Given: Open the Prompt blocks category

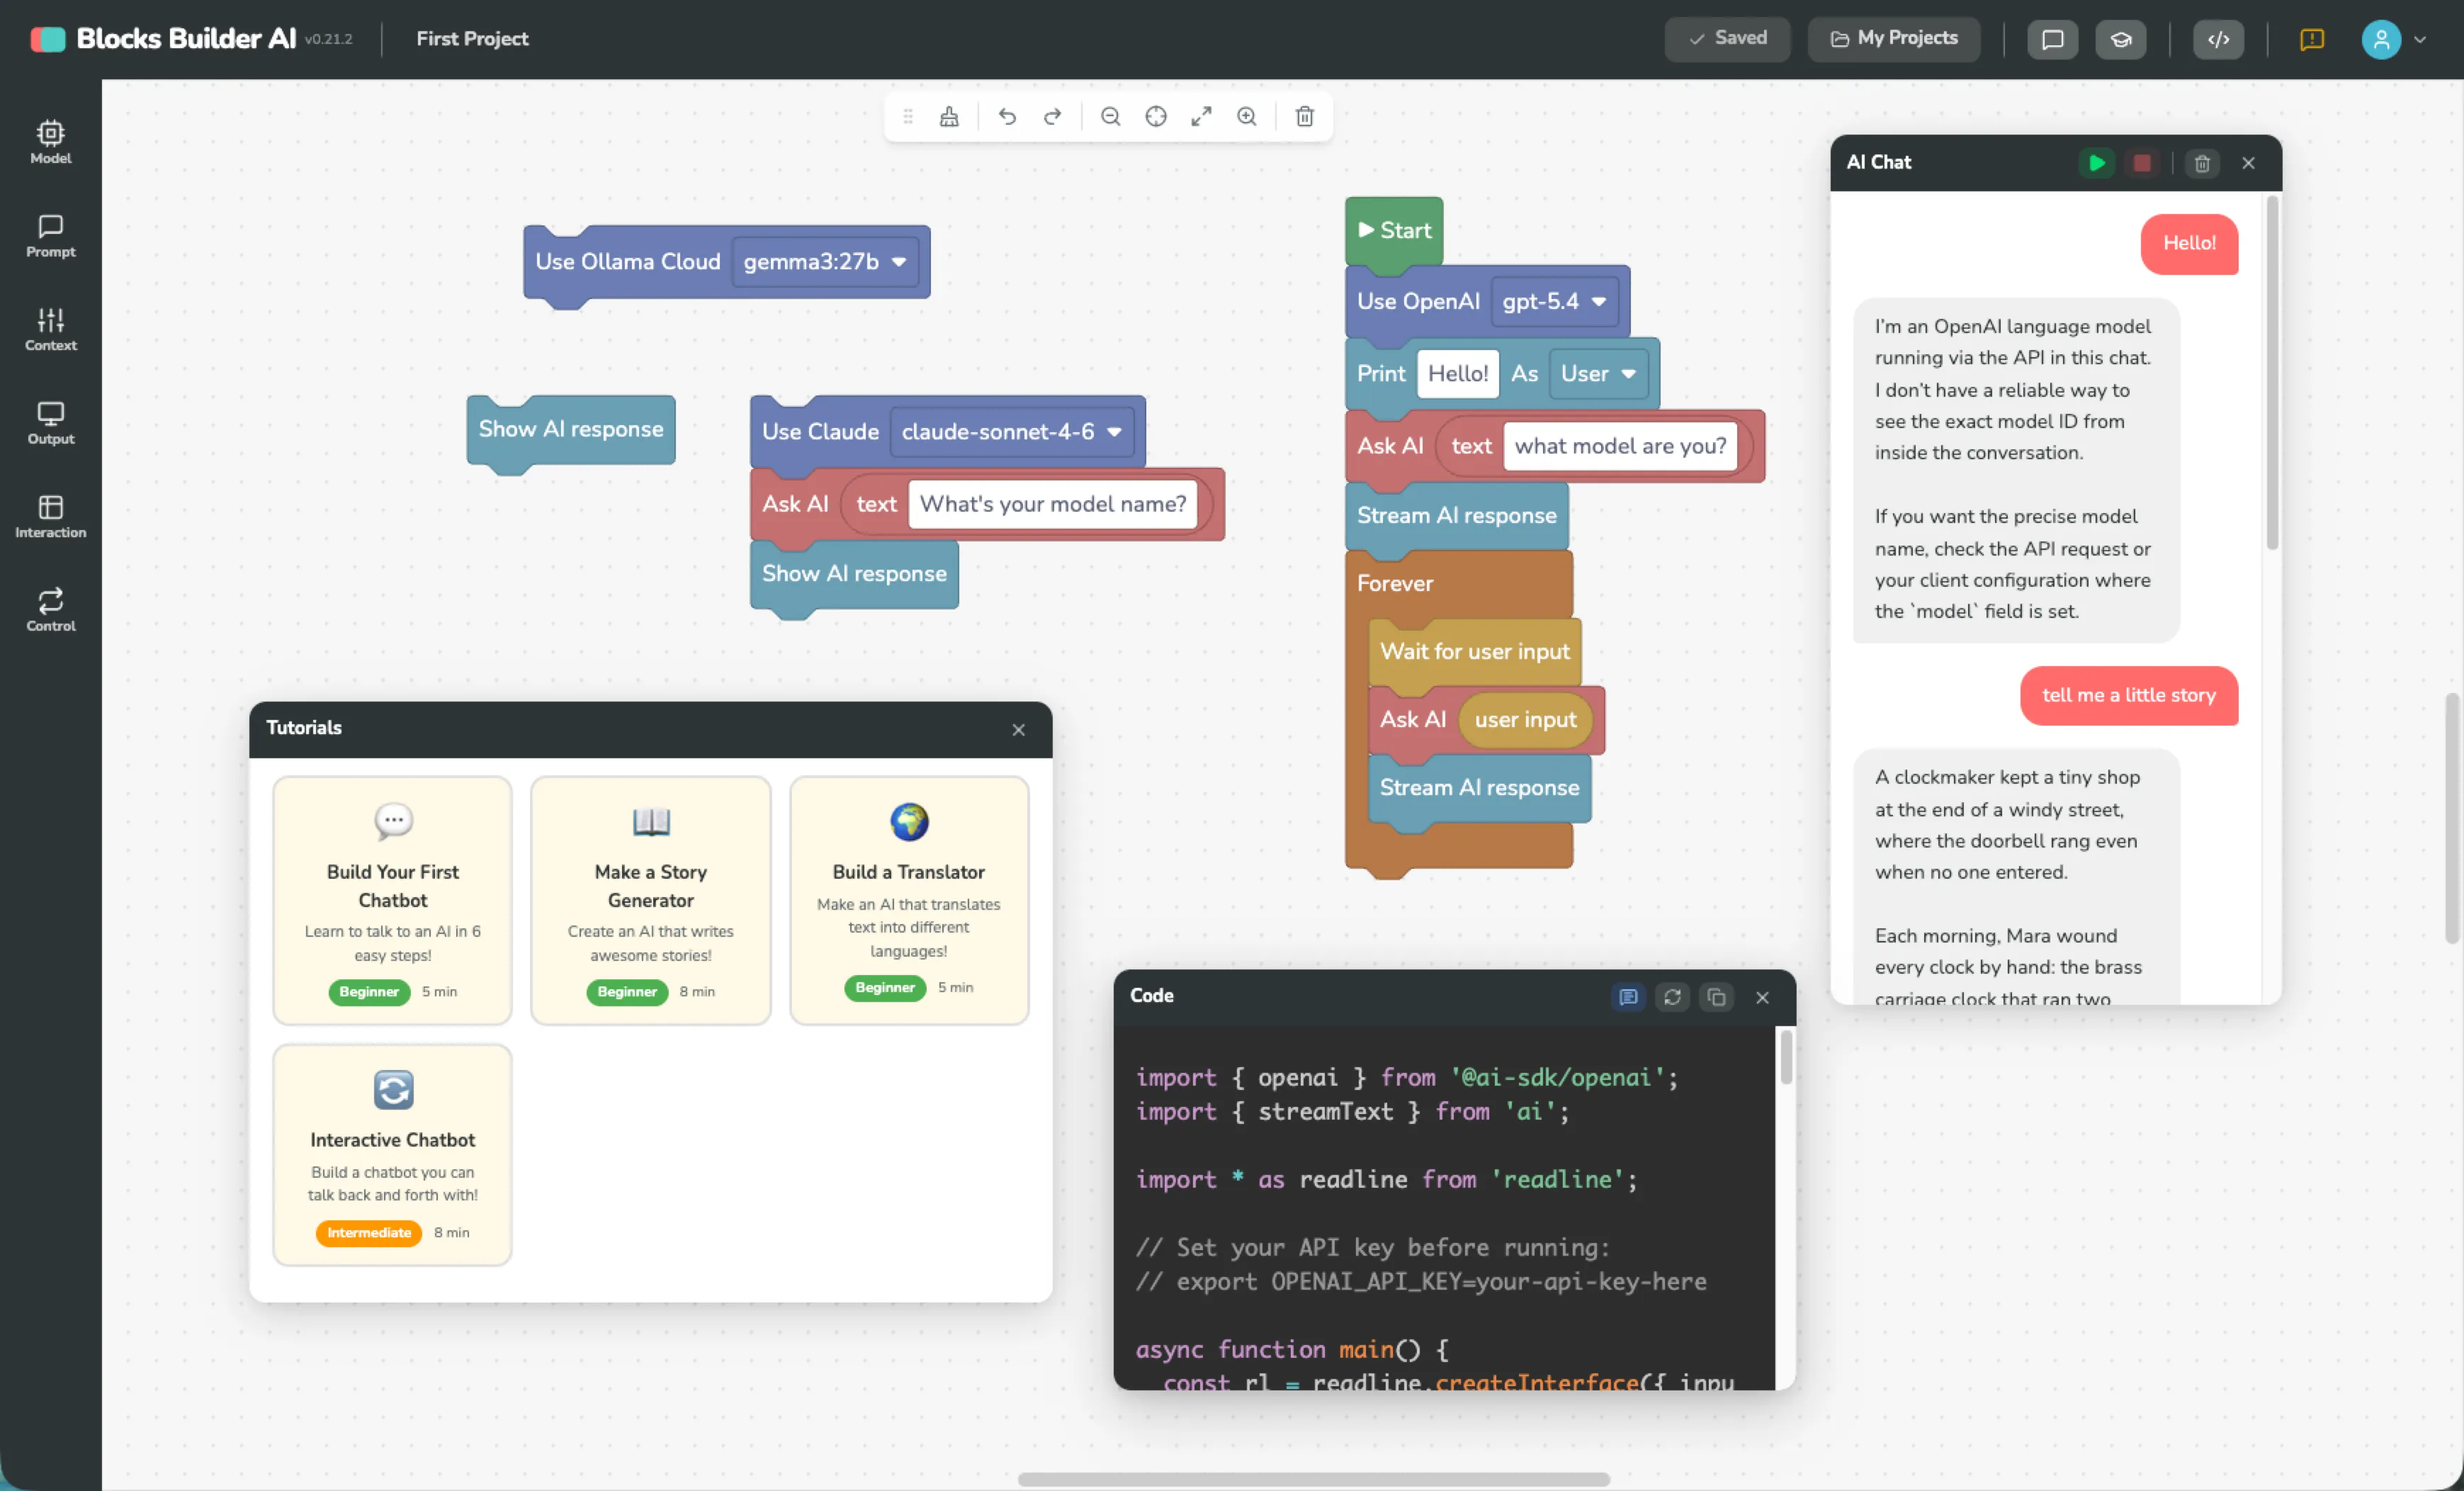Looking at the screenshot, I should [50, 235].
